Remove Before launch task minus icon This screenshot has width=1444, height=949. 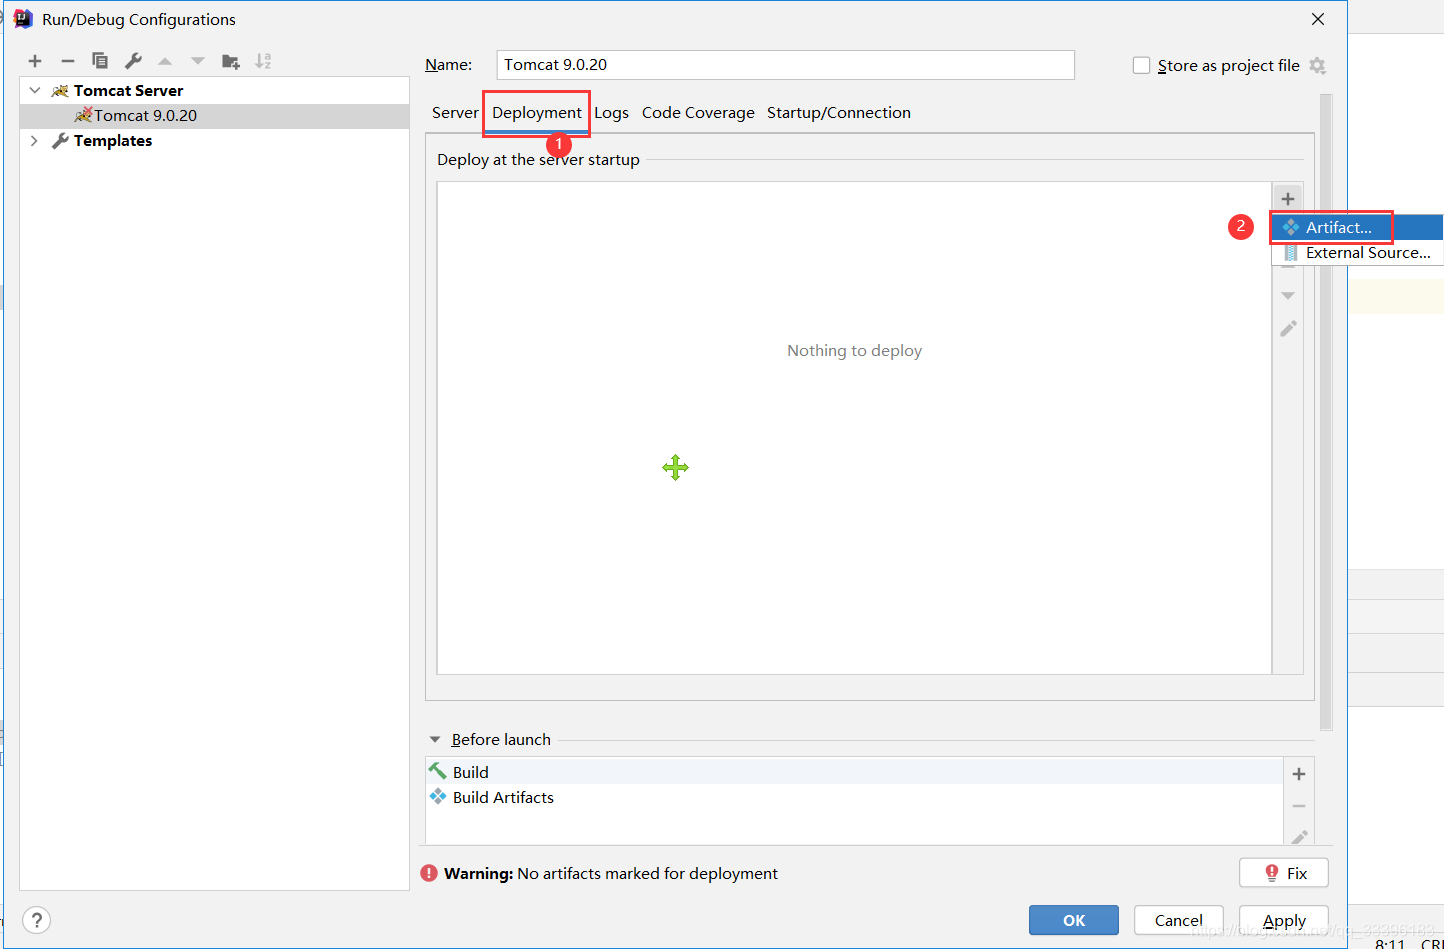[1299, 805]
